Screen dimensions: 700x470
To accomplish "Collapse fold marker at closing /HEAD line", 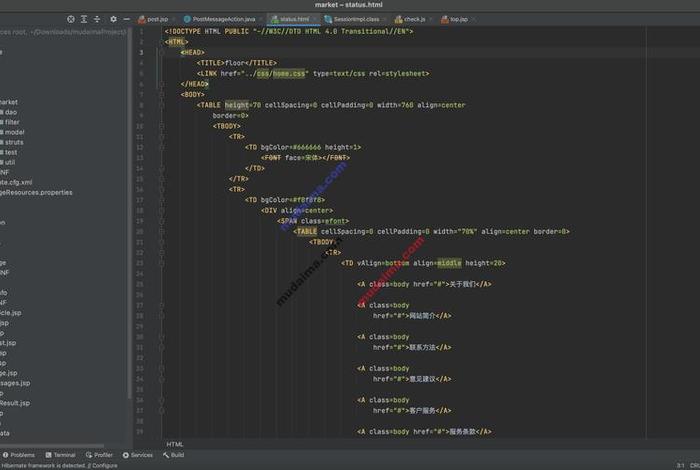I will pos(162,84).
